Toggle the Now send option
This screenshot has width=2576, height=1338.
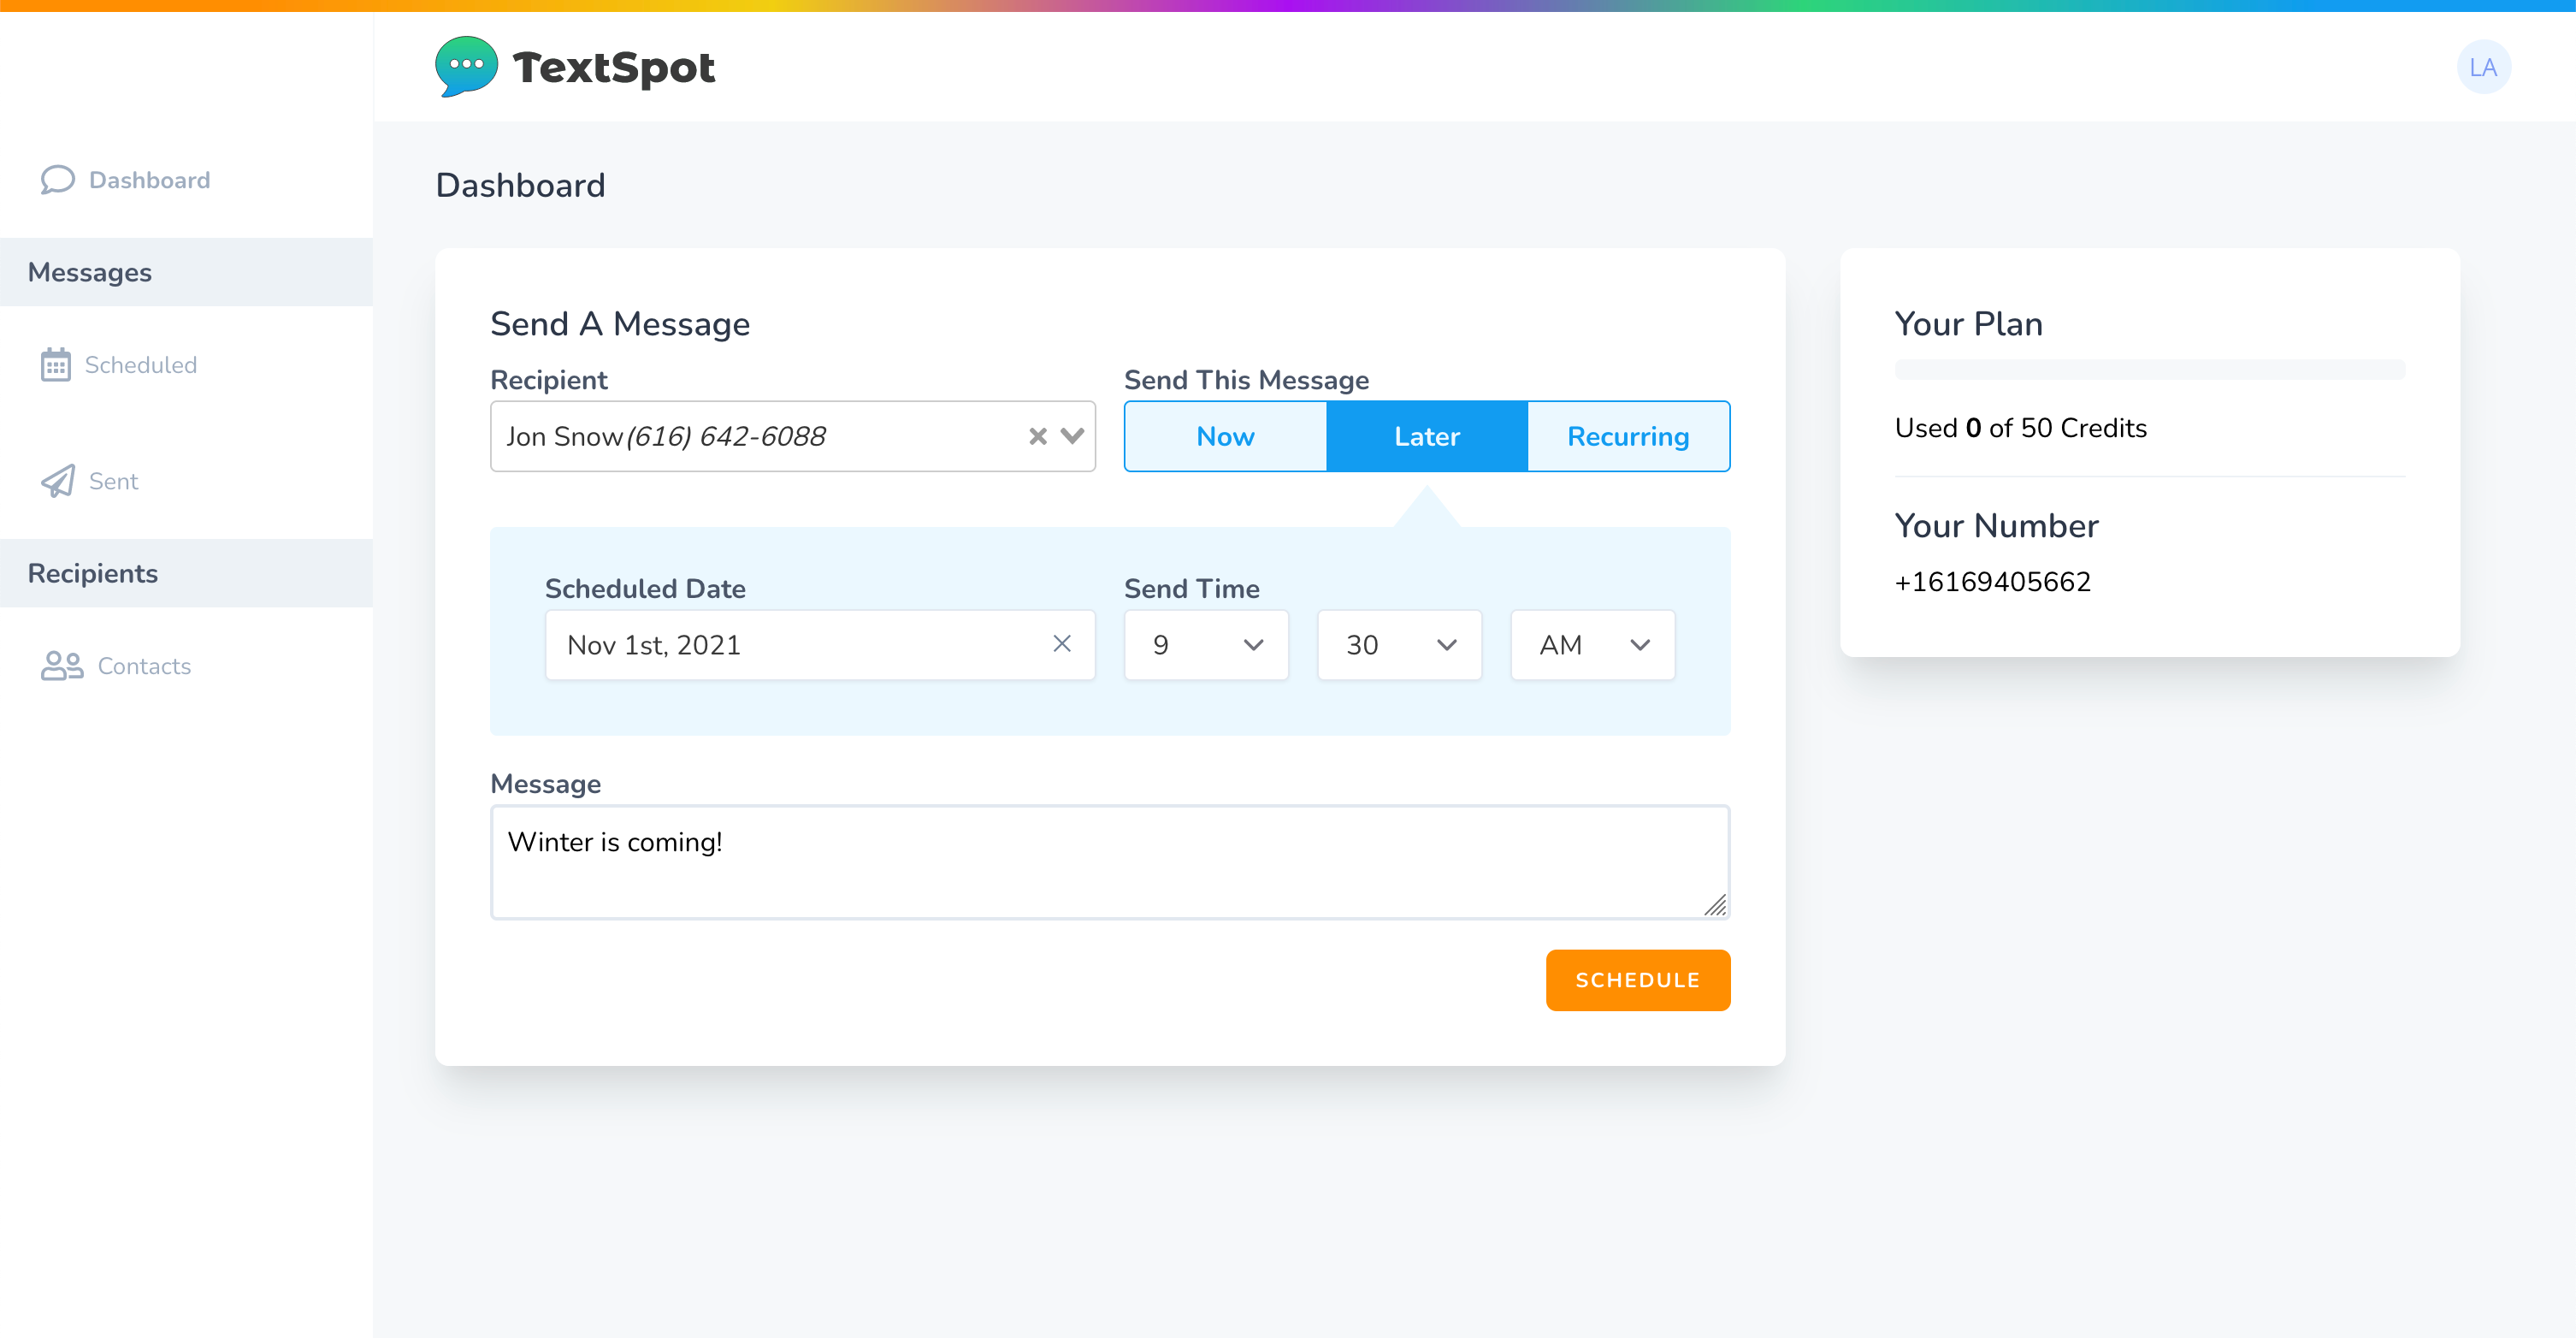[x=1225, y=436]
